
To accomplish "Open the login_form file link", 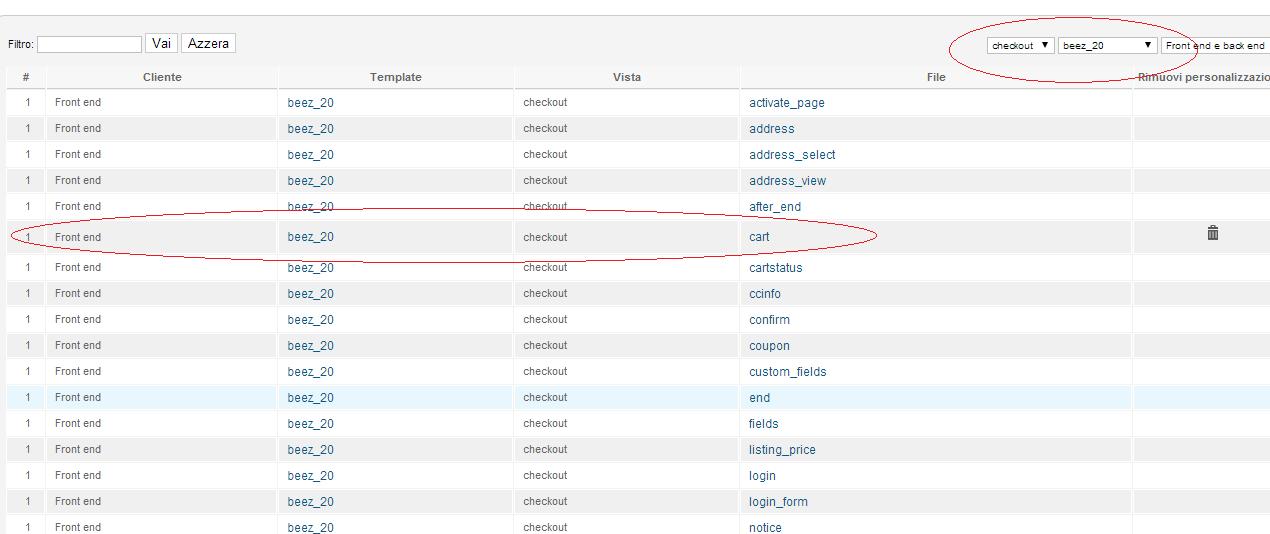I will [x=778, y=502].
